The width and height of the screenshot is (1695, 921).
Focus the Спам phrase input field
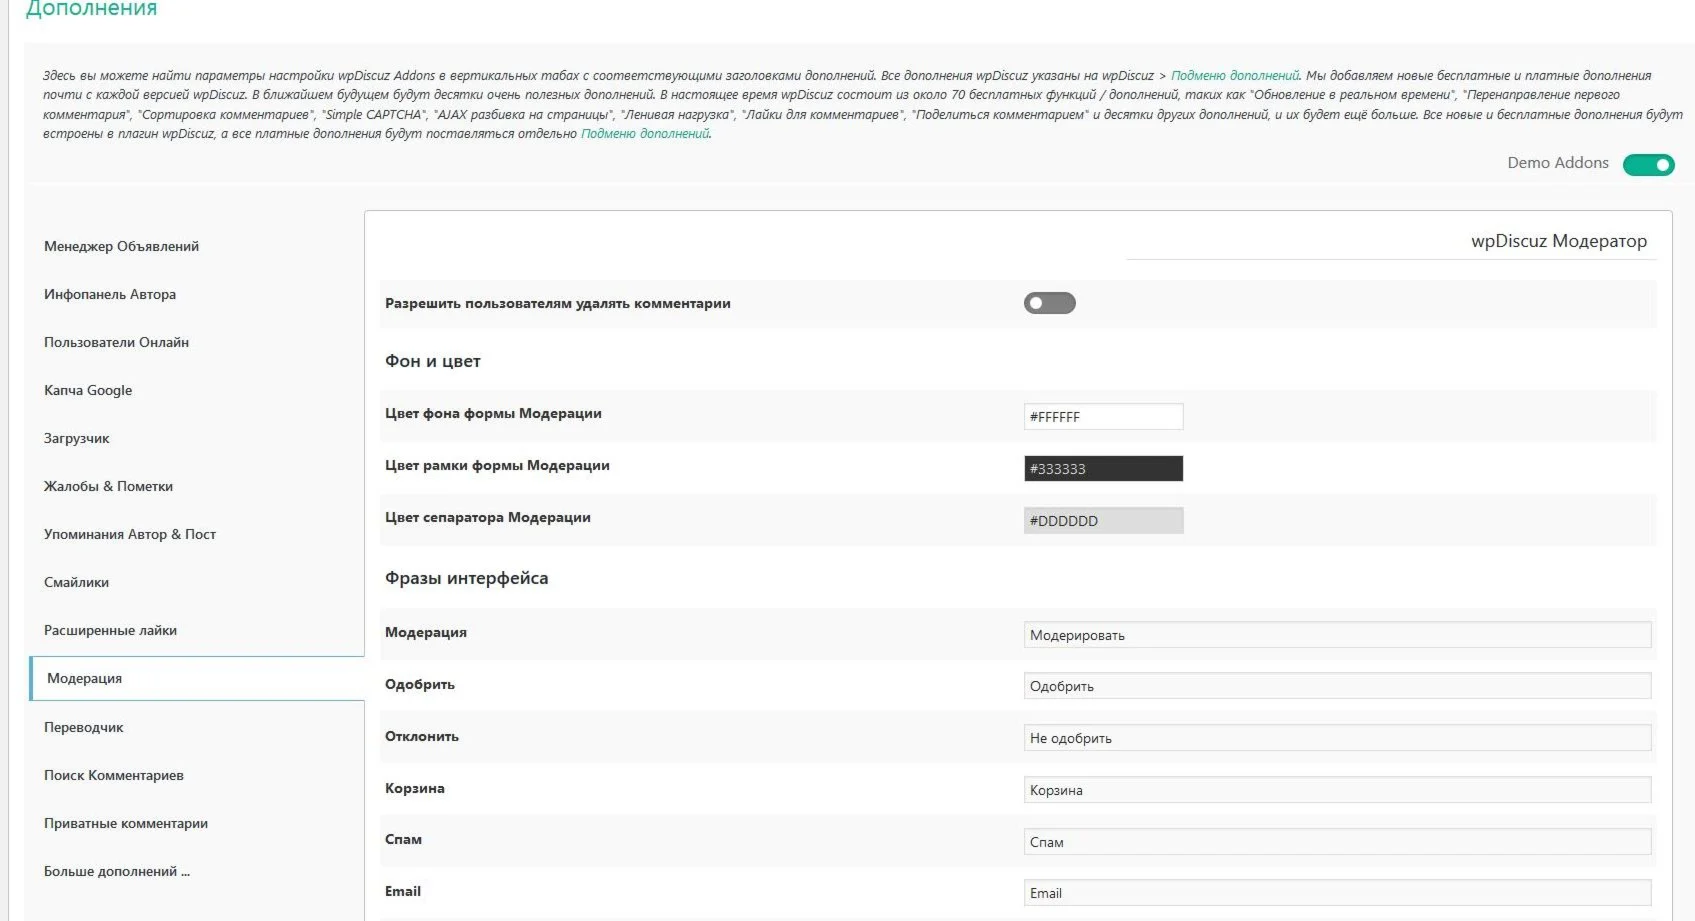(1337, 842)
